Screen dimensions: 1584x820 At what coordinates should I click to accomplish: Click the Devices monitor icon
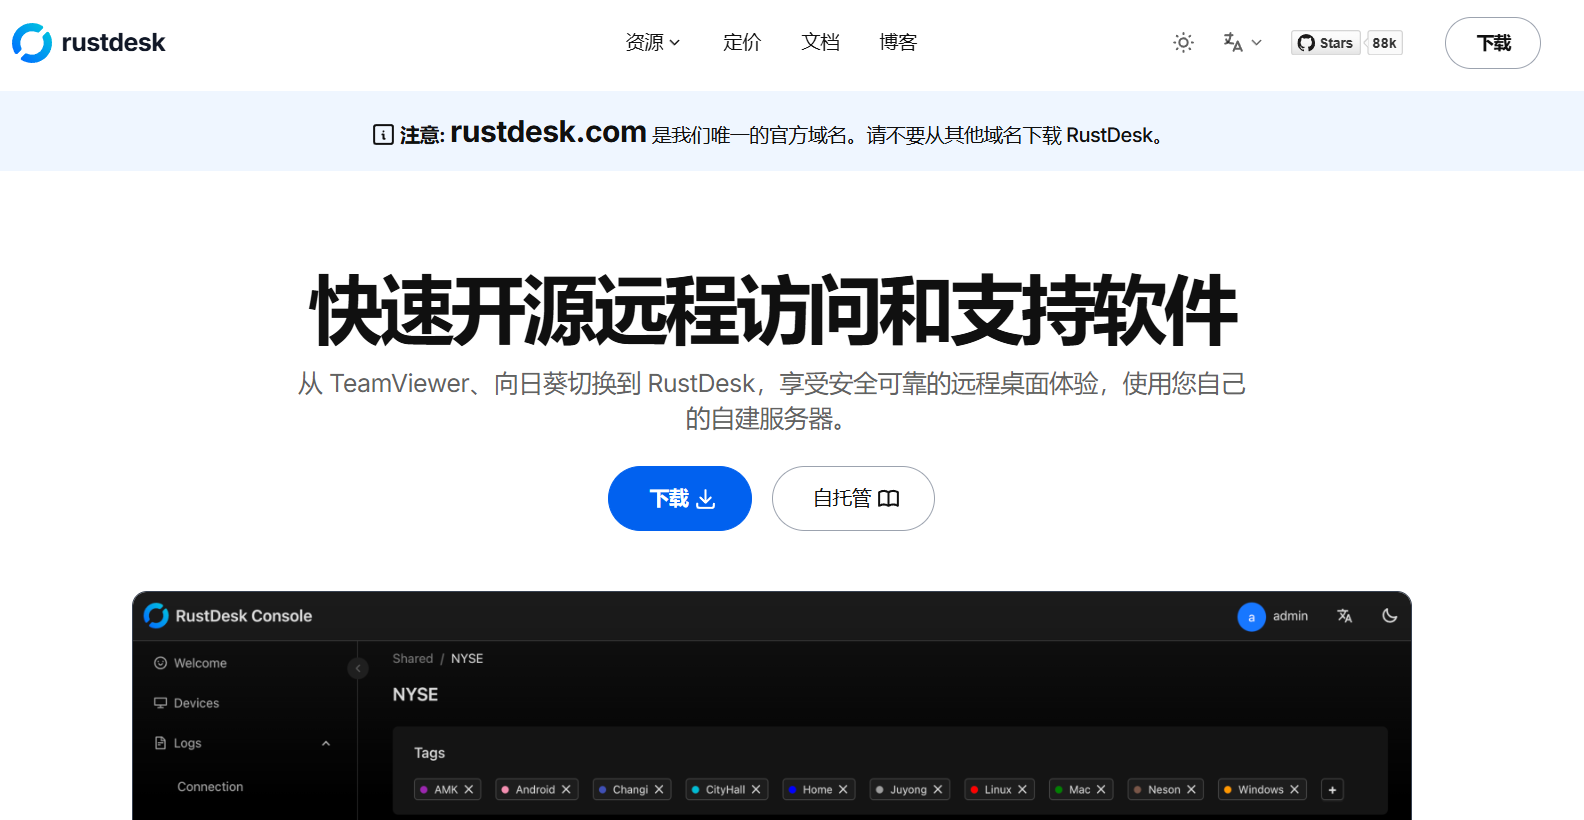(x=160, y=703)
